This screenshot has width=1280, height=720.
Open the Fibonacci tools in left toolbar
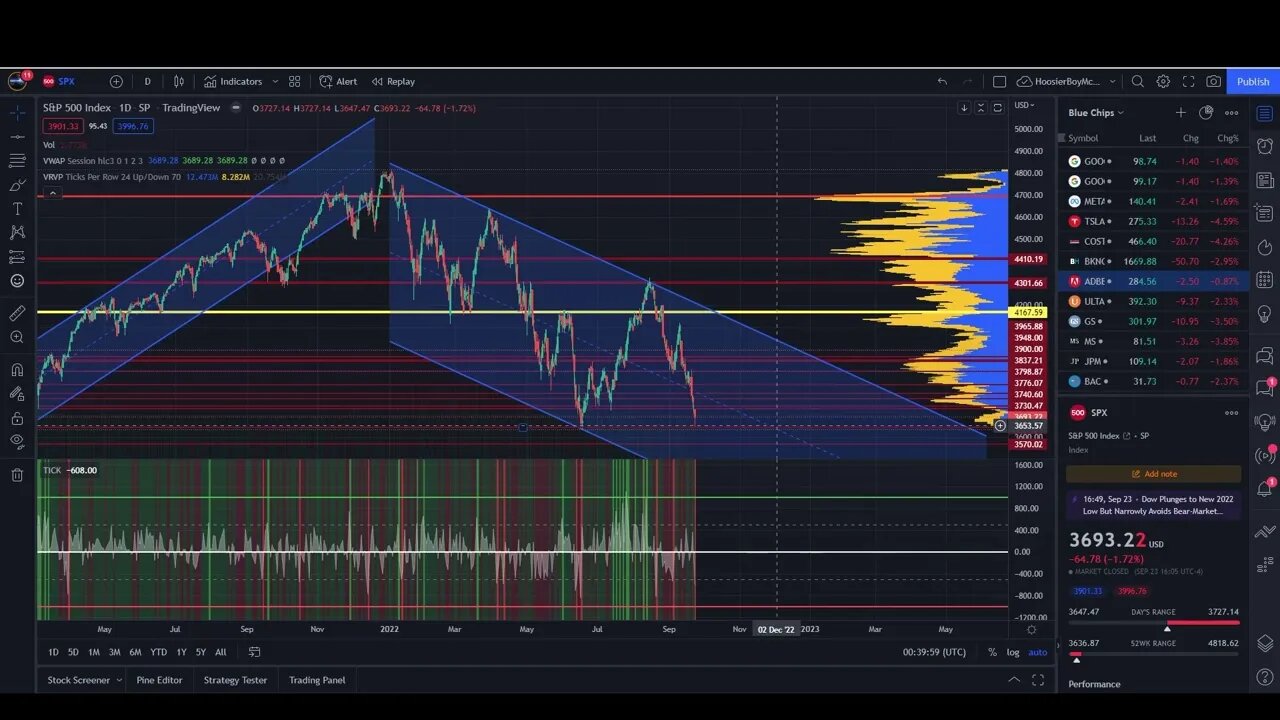[17, 160]
